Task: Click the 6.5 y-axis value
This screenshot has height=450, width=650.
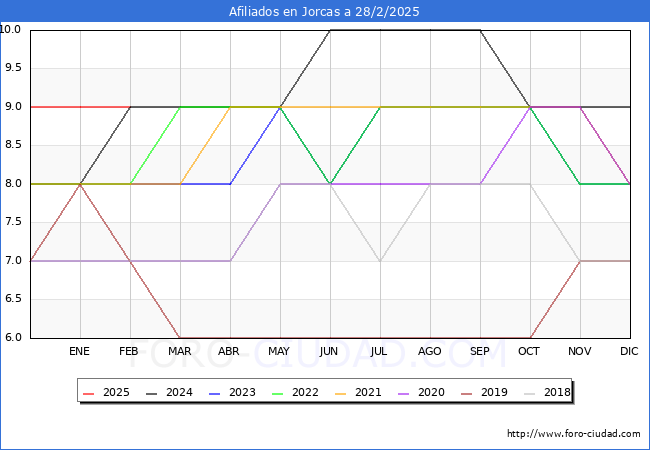Action: tap(13, 299)
